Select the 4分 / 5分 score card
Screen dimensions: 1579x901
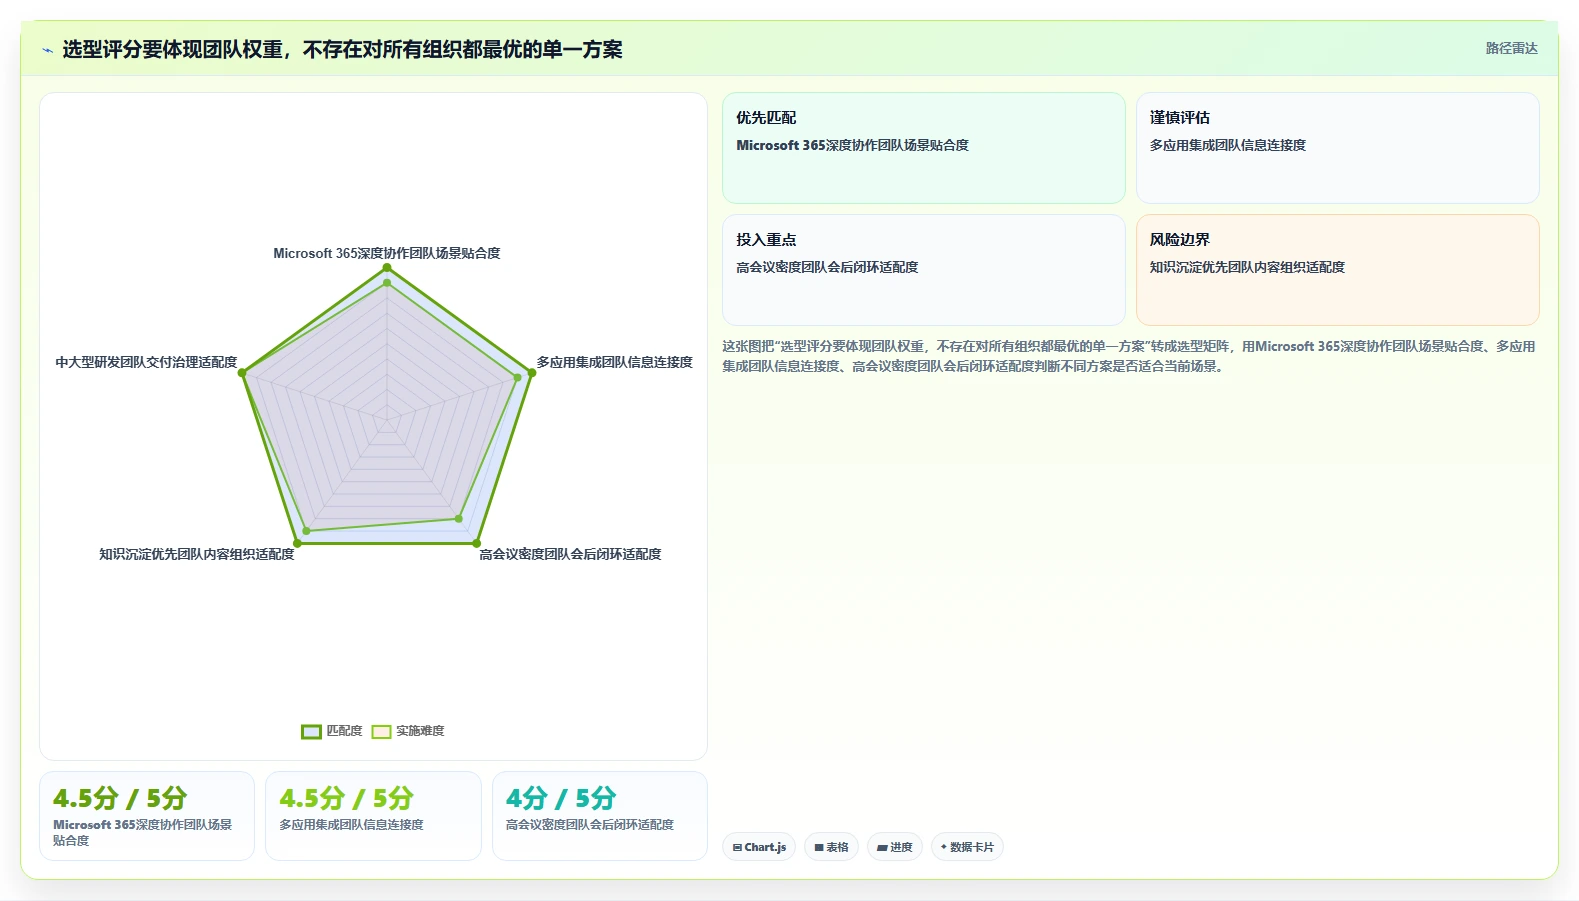click(x=600, y=816)
